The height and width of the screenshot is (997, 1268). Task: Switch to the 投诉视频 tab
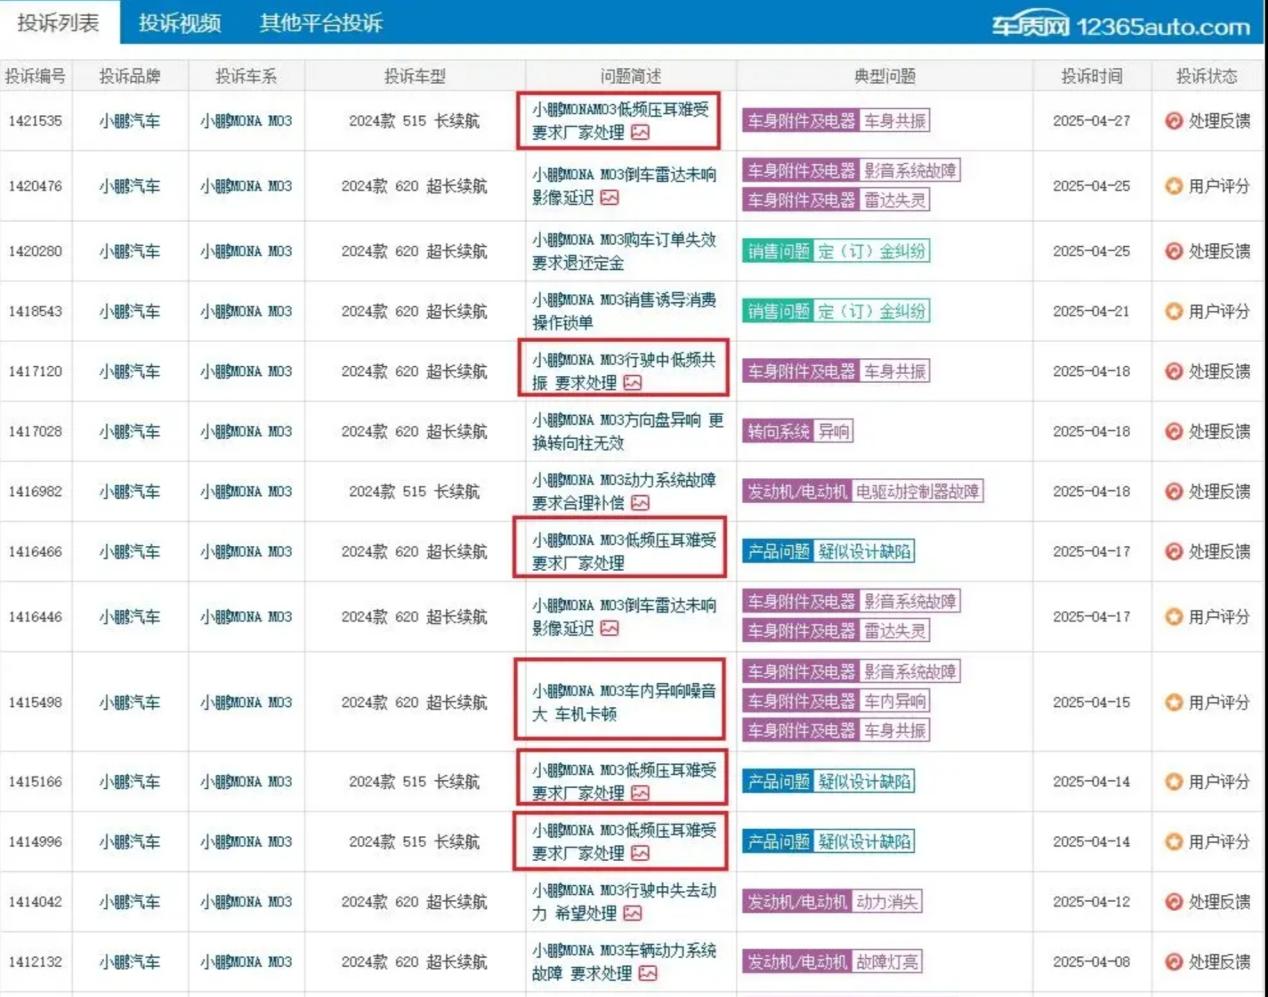[x=180, y=22]
